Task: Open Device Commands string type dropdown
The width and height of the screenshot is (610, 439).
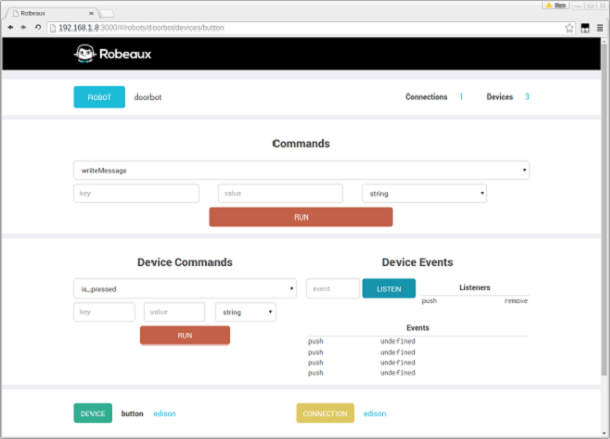Action: [246, 312]
